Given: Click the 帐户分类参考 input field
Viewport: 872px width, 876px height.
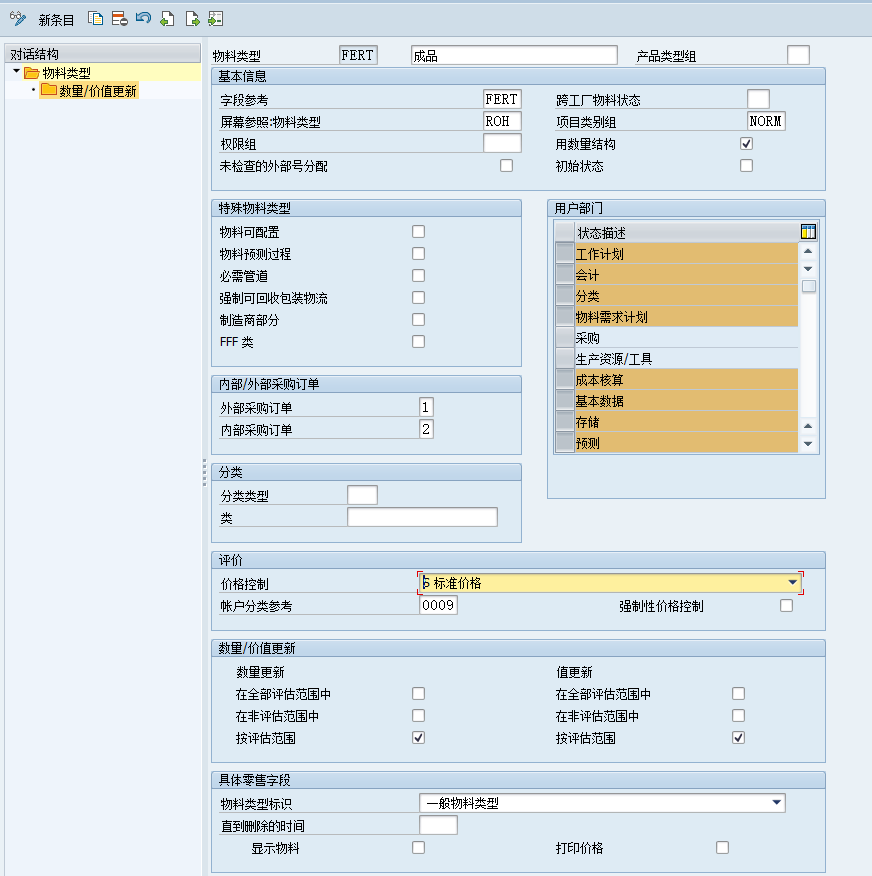Looking at the screenshot, I should pyautogui.click(x=438, y=605).
